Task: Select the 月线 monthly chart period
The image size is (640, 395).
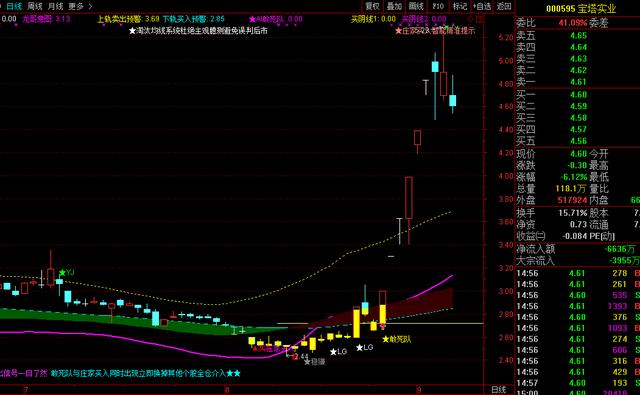Action: (x=56, y=6)
